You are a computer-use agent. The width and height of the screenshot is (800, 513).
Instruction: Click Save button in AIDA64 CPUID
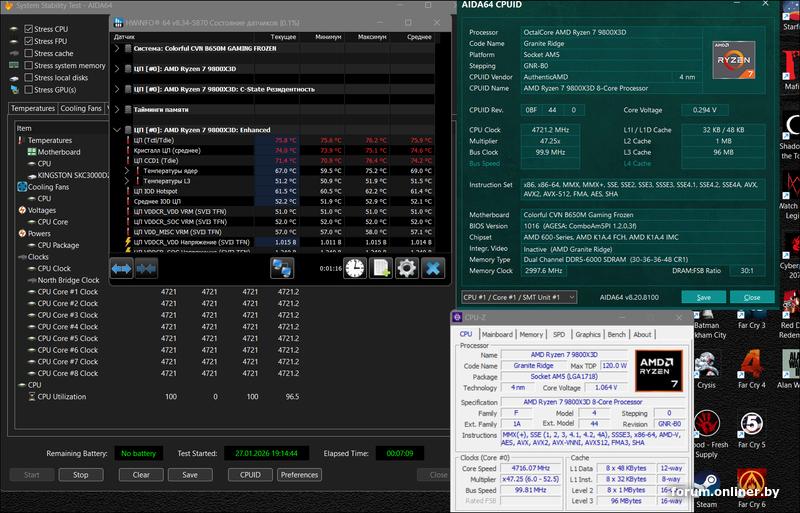click(x=704, y=297)
